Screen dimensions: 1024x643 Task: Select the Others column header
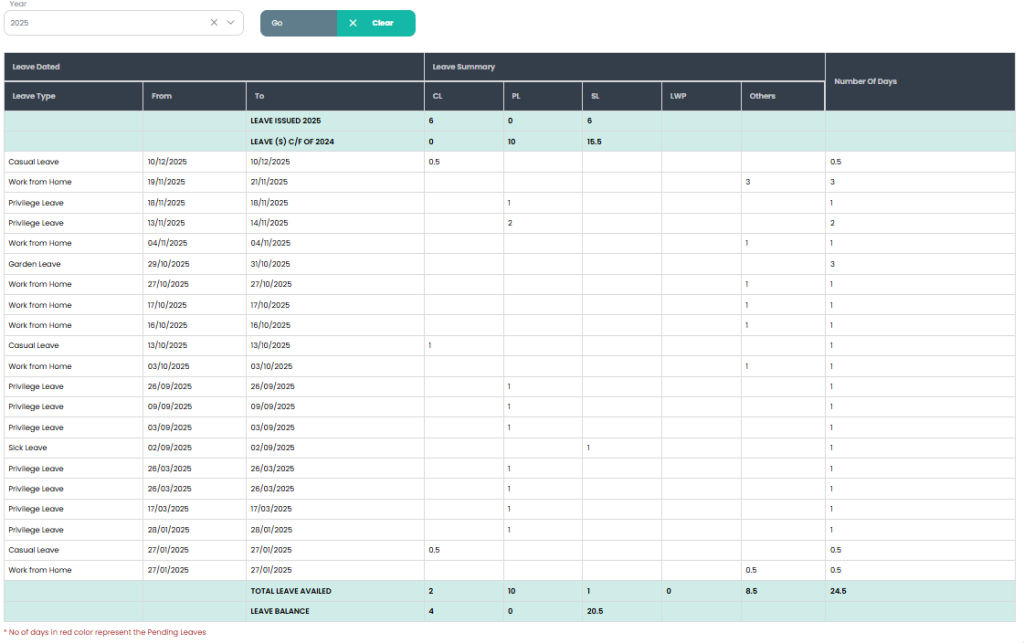762,96
